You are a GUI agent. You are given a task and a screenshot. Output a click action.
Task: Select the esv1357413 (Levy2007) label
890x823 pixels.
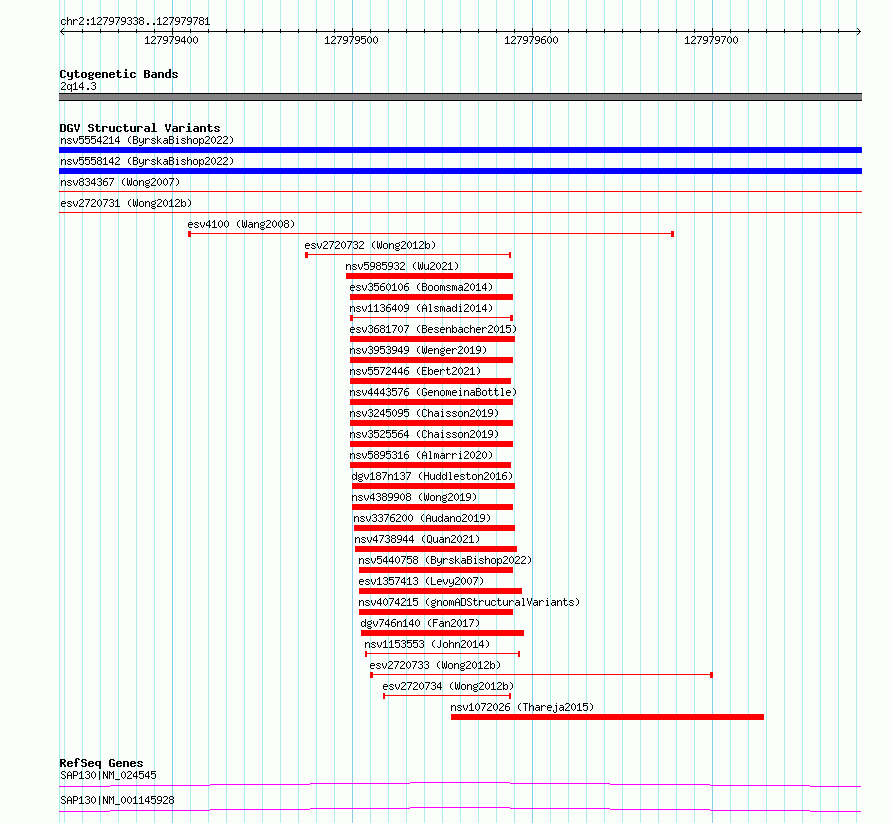(421, 581)
